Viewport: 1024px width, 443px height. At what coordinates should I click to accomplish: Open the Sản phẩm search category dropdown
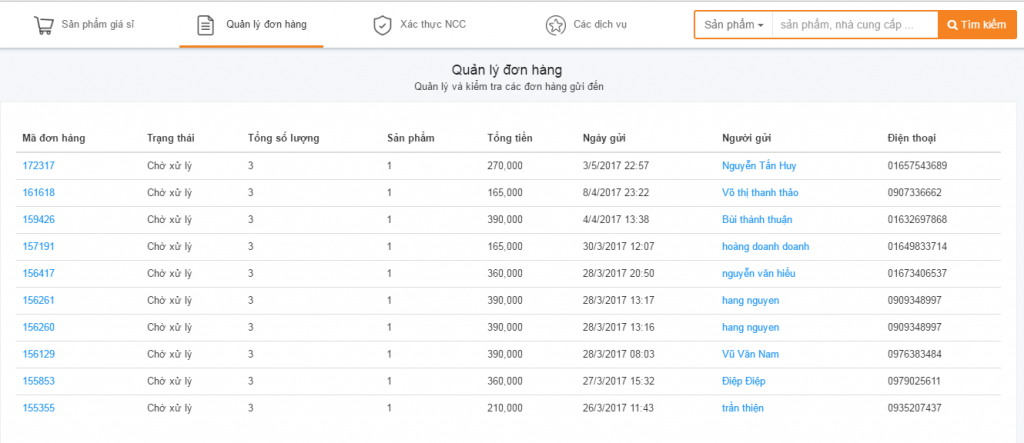tap(733, 25)
